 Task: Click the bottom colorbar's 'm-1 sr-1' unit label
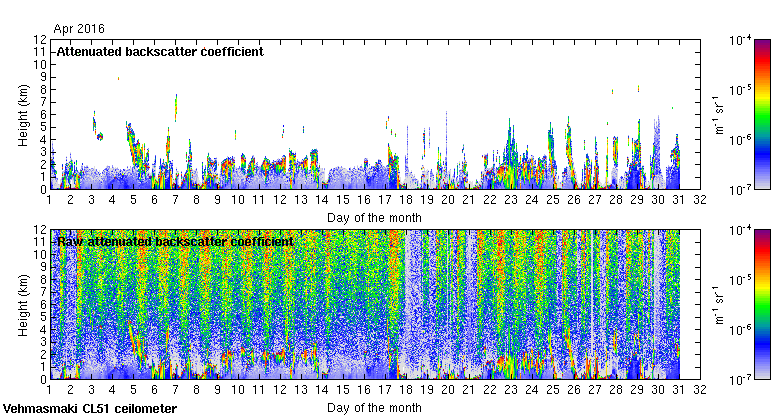(x=719, y=305)
